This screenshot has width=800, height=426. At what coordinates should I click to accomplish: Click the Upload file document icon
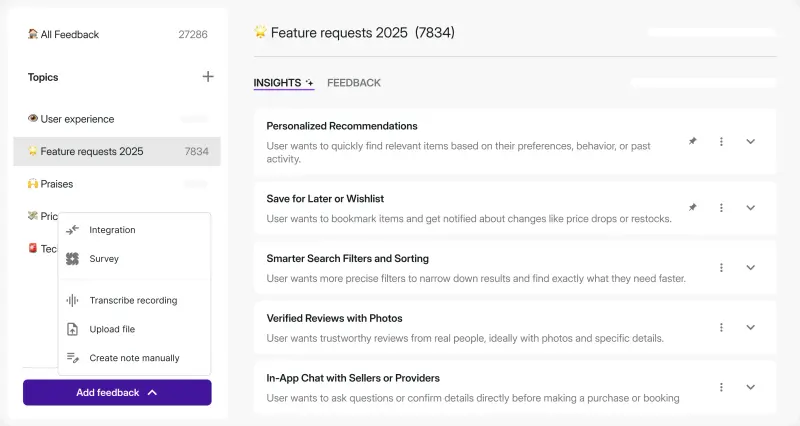pyautogui.click(x=72, y=329)
